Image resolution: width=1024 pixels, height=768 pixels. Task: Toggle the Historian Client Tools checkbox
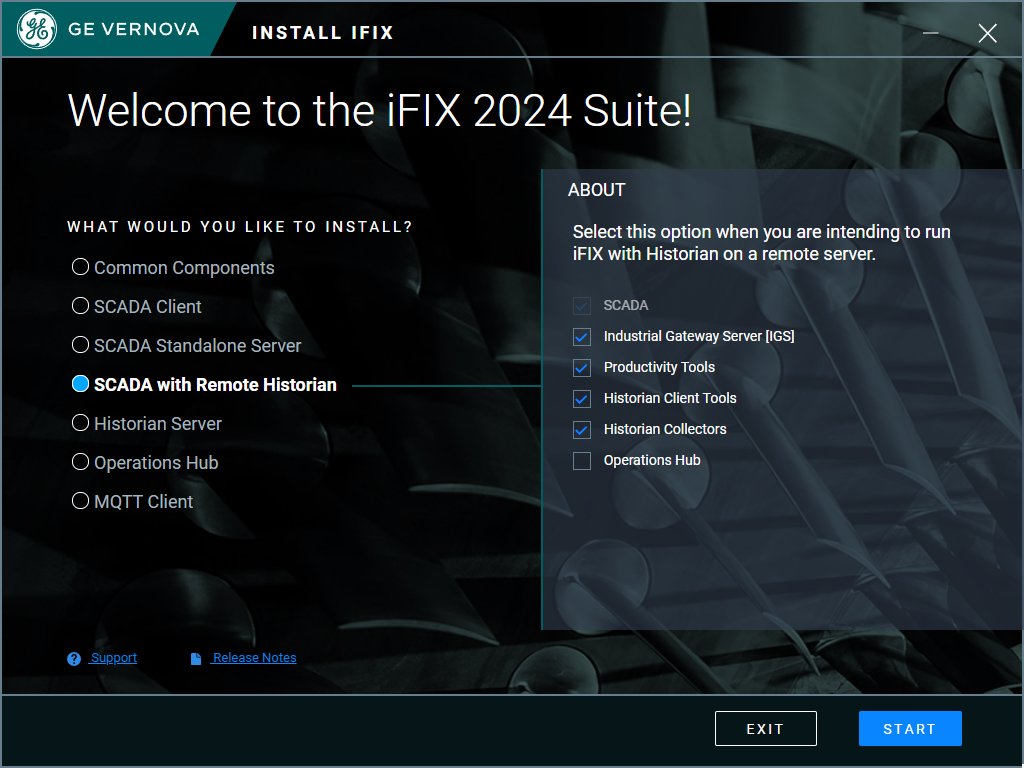point(582,398)
